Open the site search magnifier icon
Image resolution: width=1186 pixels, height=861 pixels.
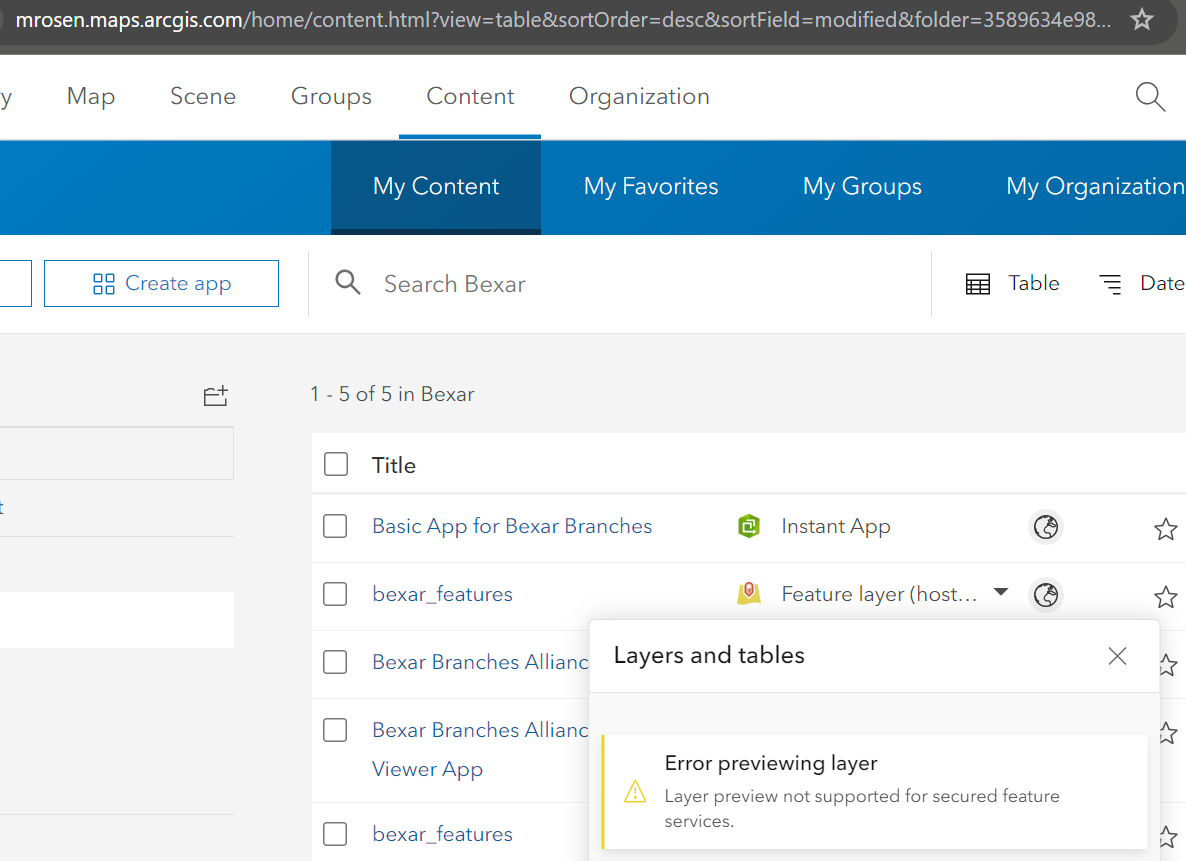(1150, 97)
